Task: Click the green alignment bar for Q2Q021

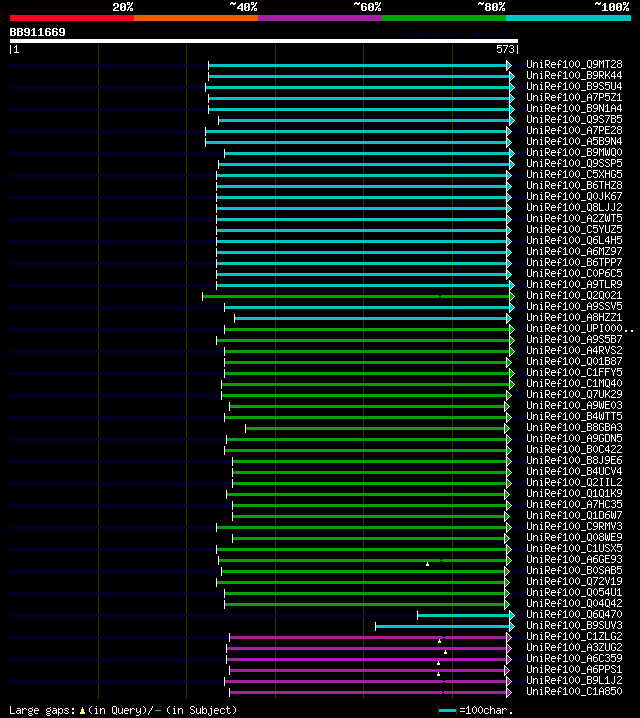Action: (356, 297)
